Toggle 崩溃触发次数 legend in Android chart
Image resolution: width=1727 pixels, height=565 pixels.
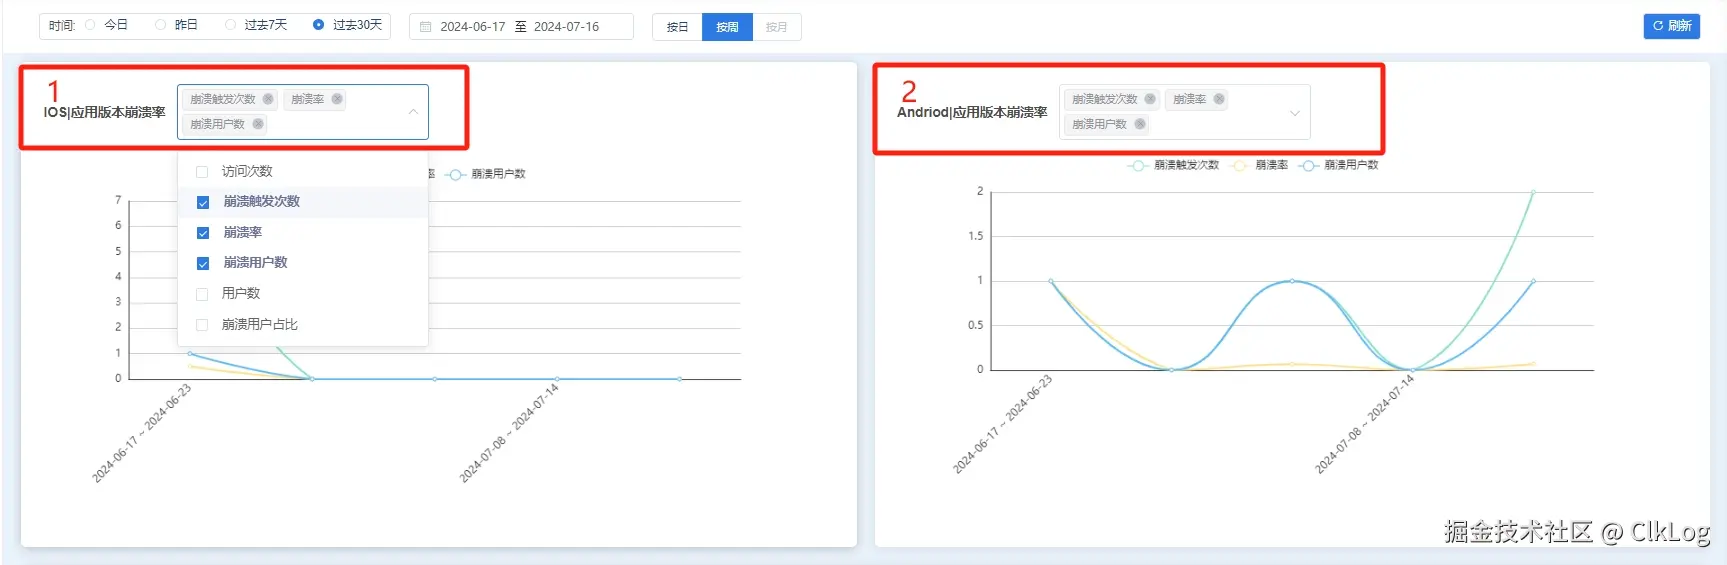(x=1173, y=165)
